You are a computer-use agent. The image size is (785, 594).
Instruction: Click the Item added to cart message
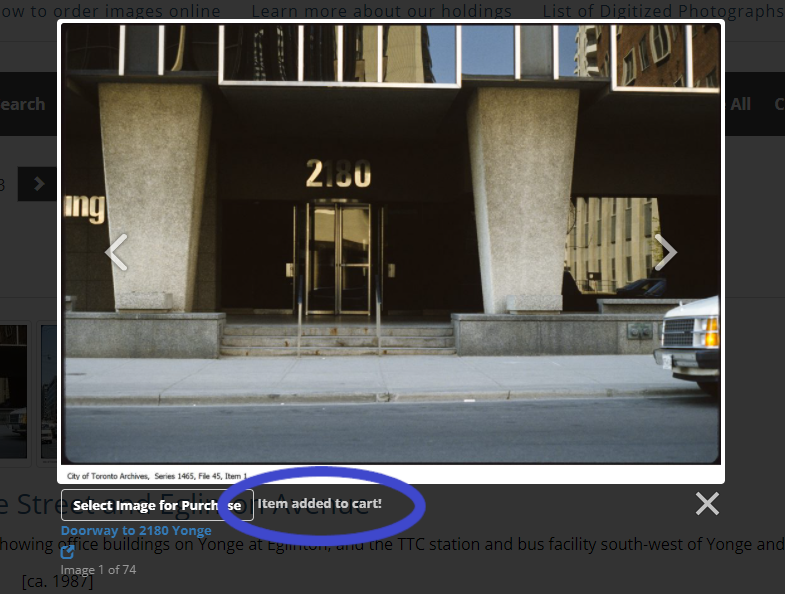(x=319, y=503)
